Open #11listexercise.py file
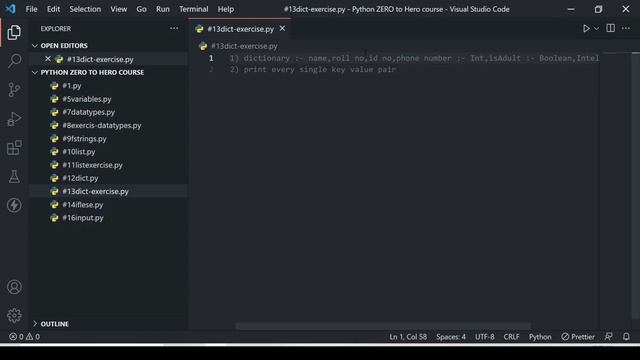 tap(109, 165)
